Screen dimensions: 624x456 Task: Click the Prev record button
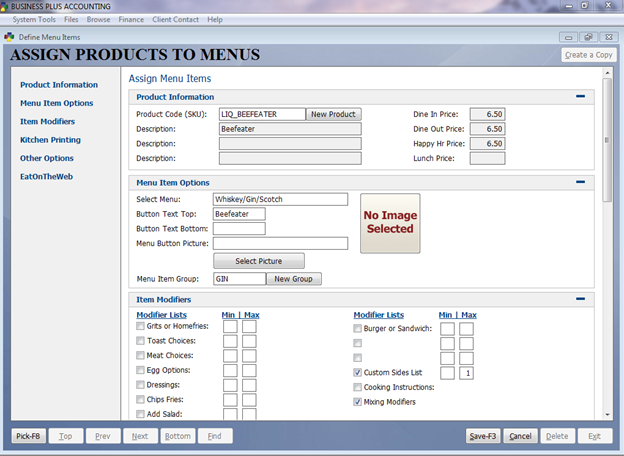click(x=103, y=436)
